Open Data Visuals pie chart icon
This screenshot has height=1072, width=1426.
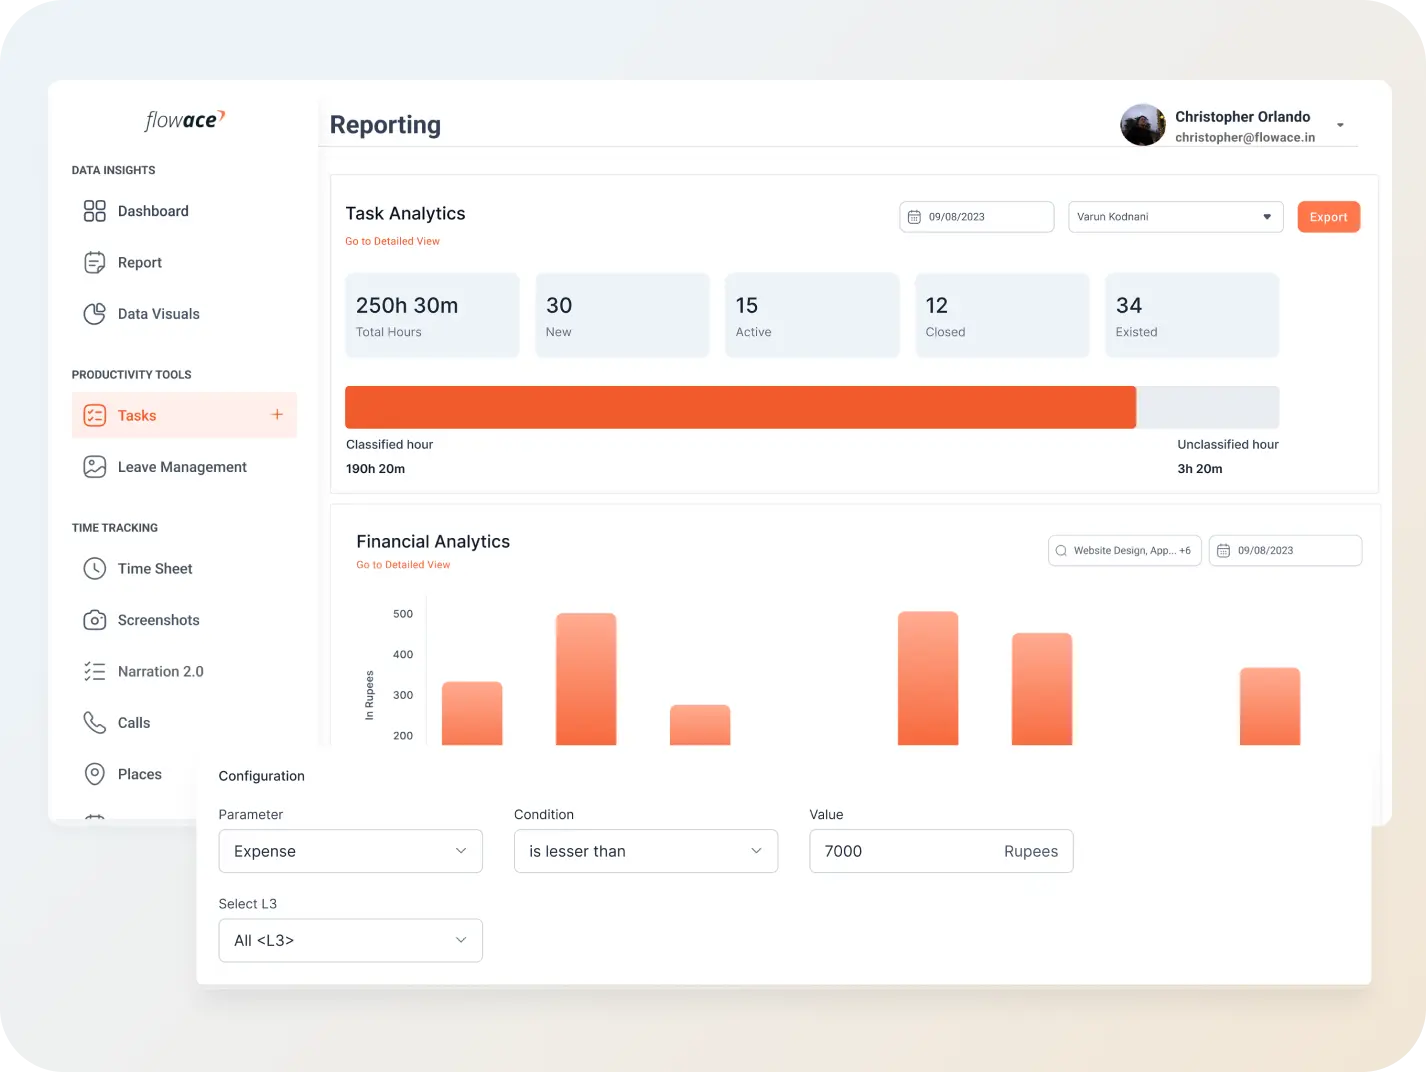coord(95,314)
